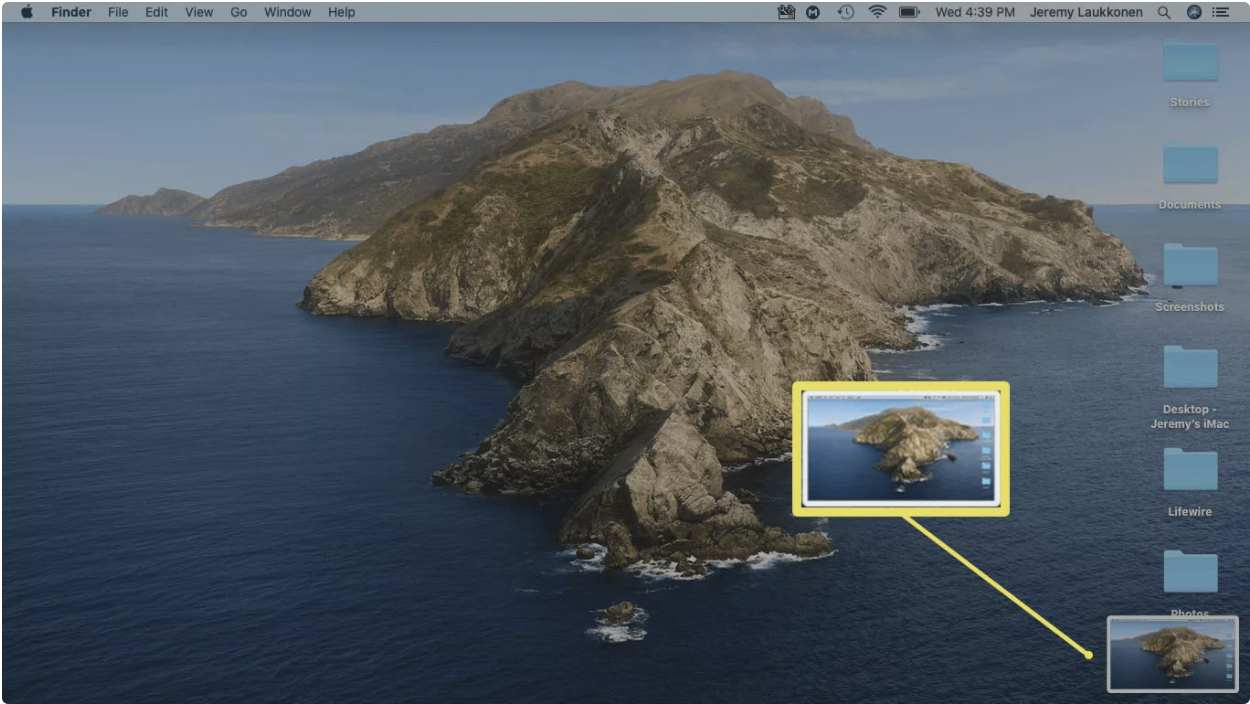Screen dimensions: 1250x704
Task: Open the View menu
Action: point(198,12)
